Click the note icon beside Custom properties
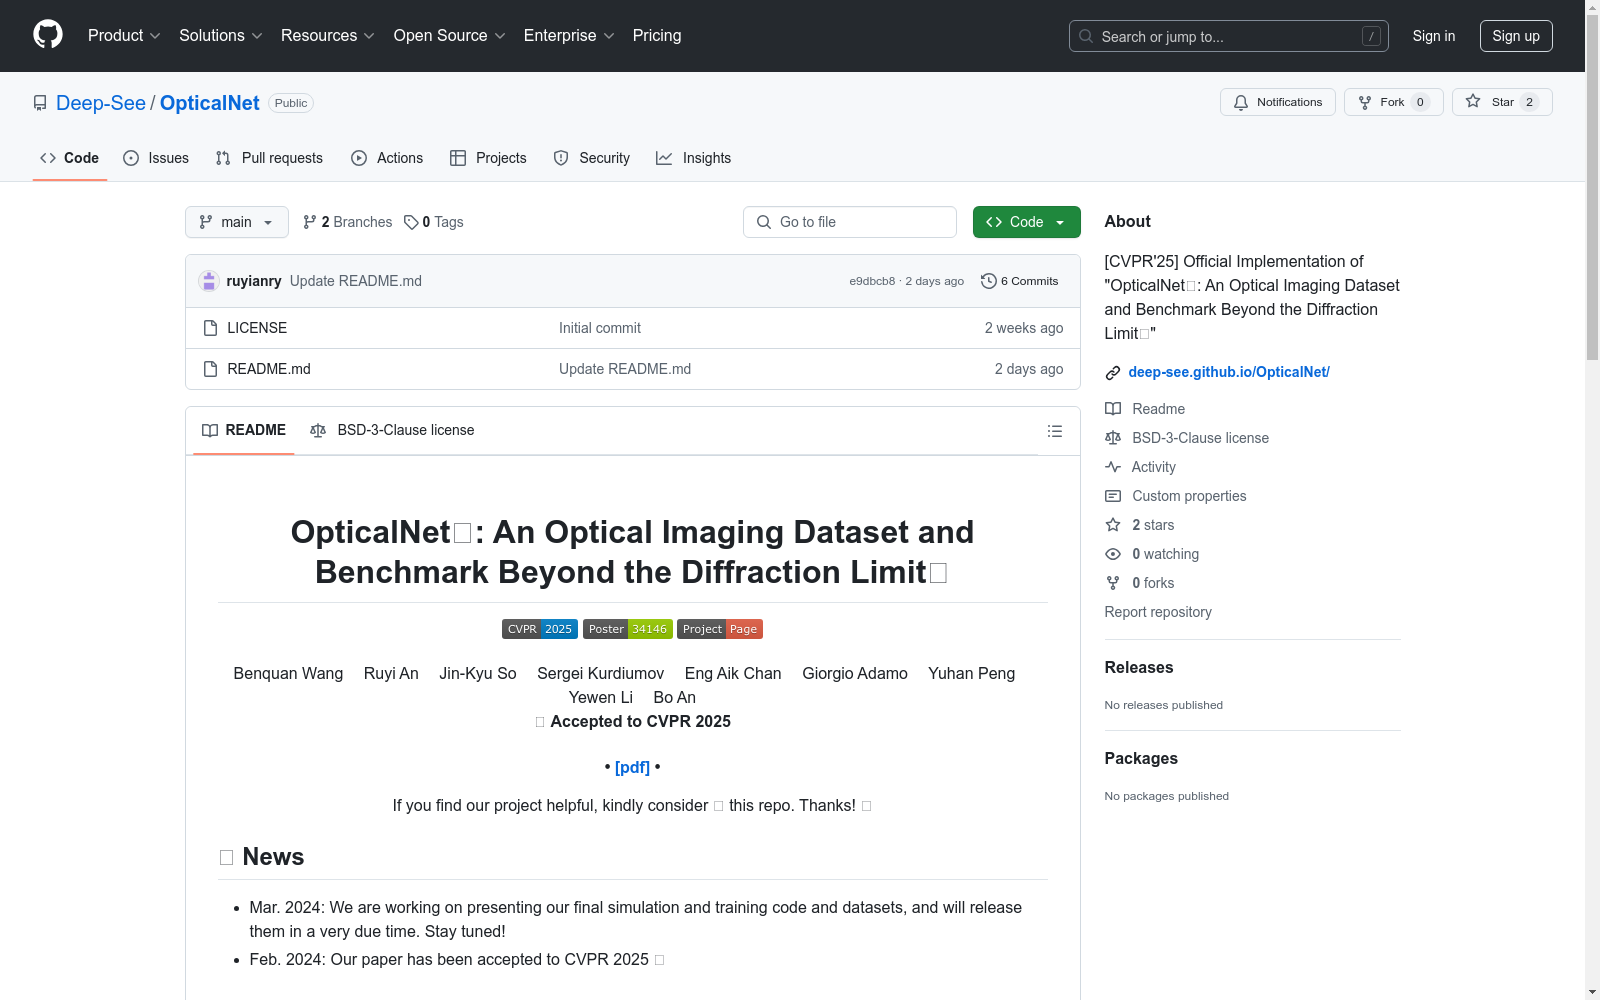The height and width of the screenshot is (1000, 1600). (1113, 496)
